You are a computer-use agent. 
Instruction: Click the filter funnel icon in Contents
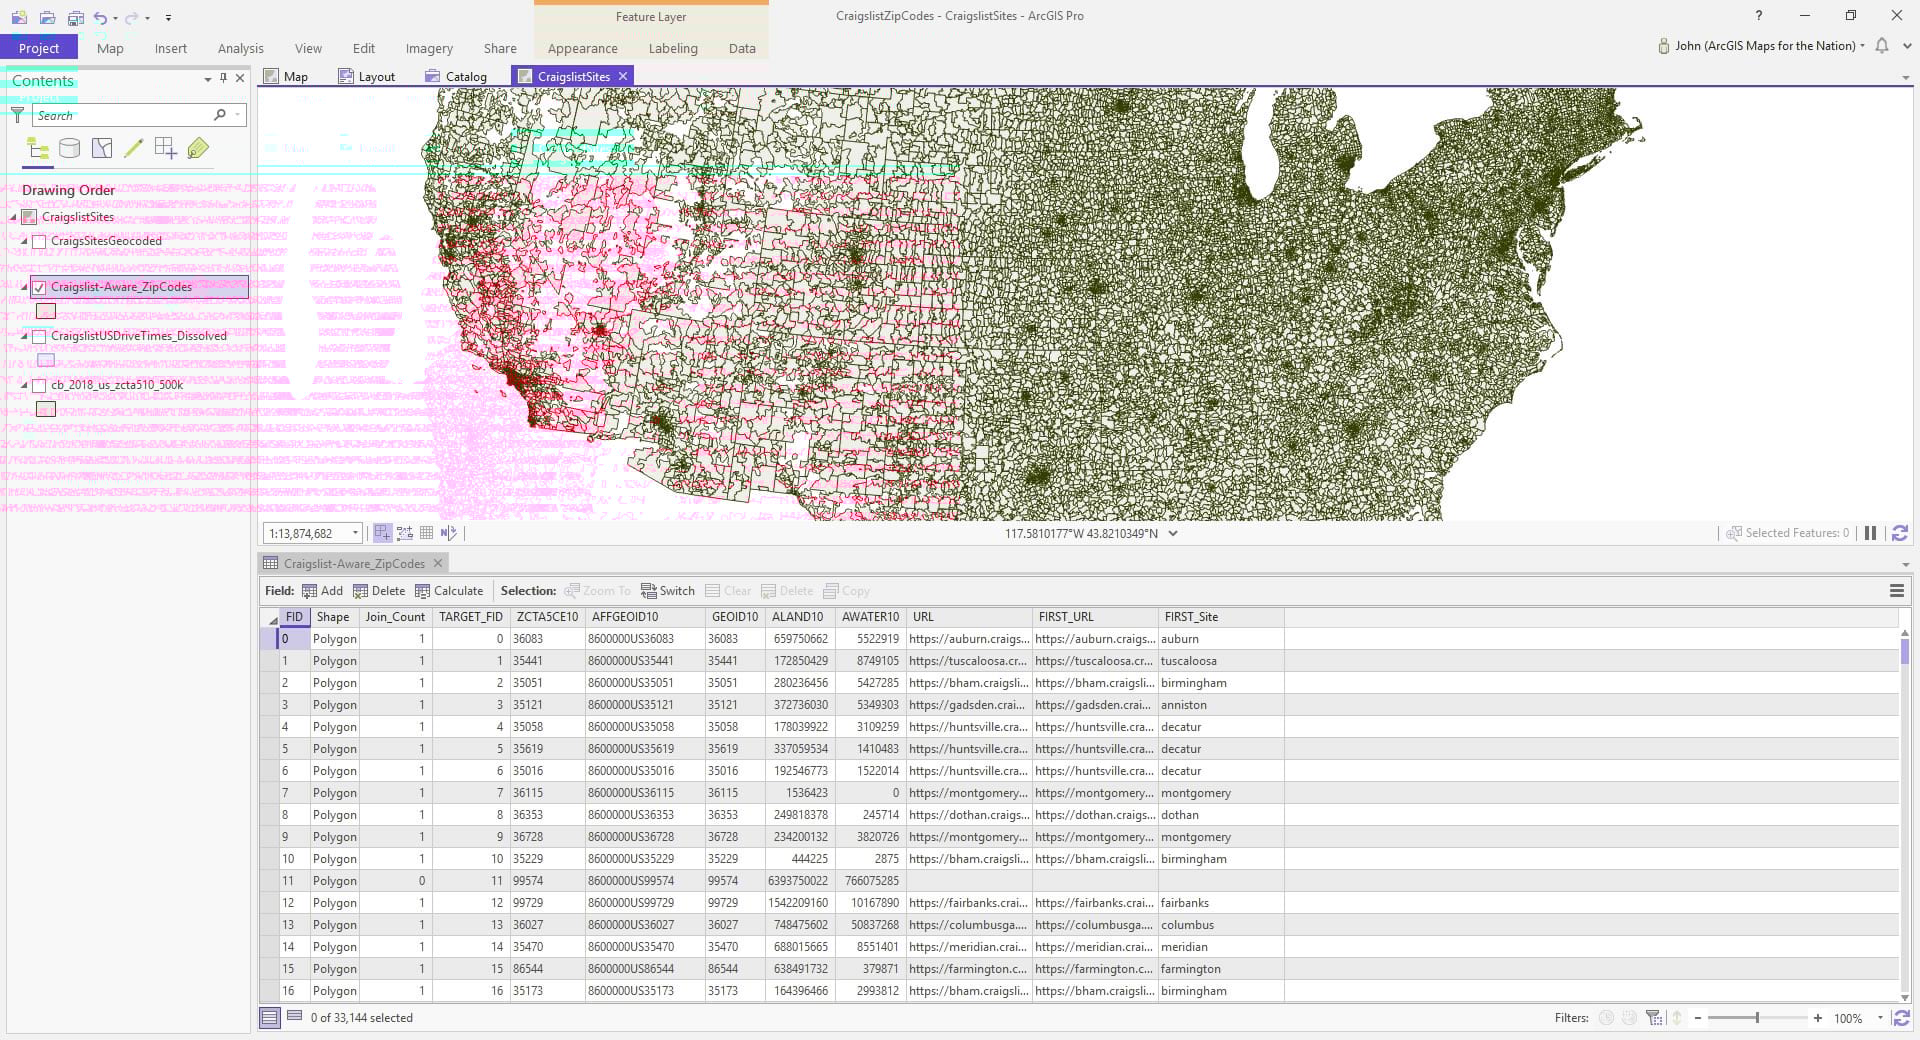(x=17, y=115)
